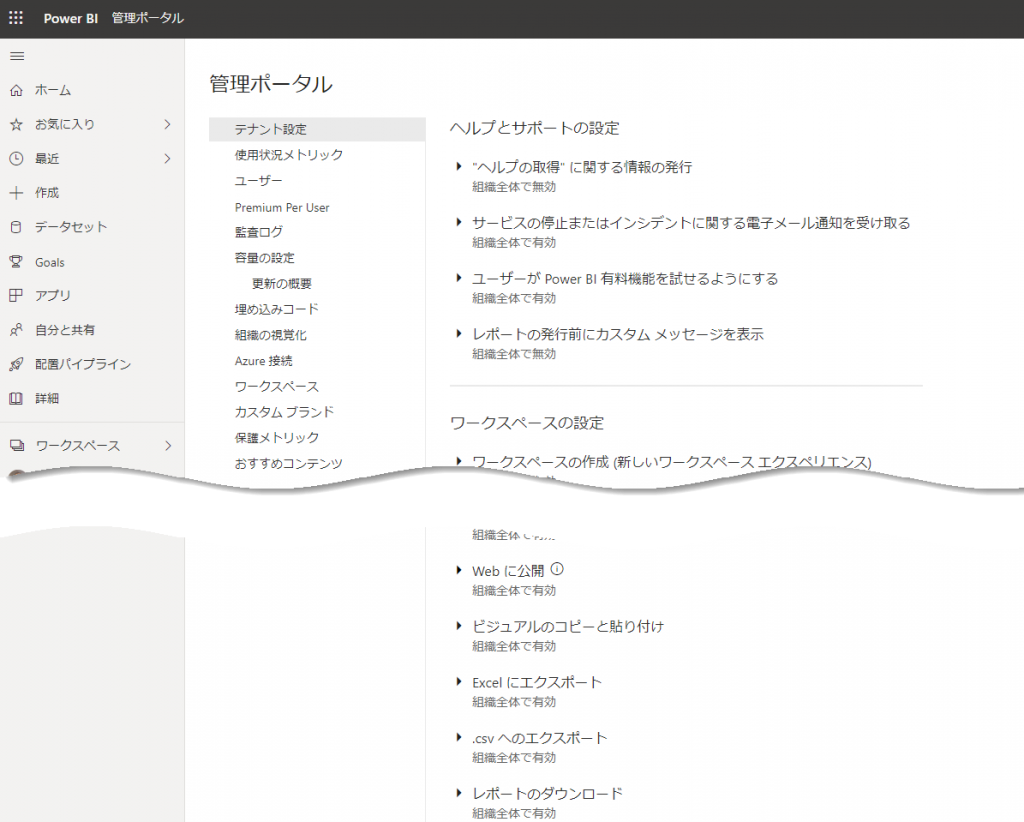
Task: Open 更新の概要 under 容量の設定
Action: point(282,284)
